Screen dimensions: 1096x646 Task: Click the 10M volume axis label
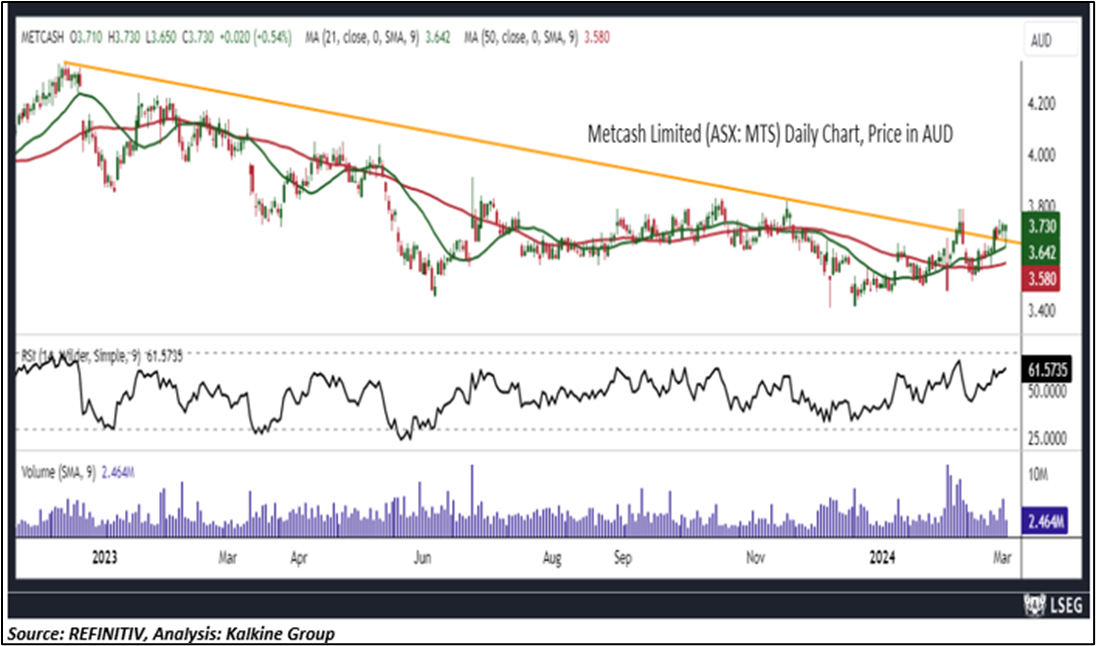(x=1039, y=476)
